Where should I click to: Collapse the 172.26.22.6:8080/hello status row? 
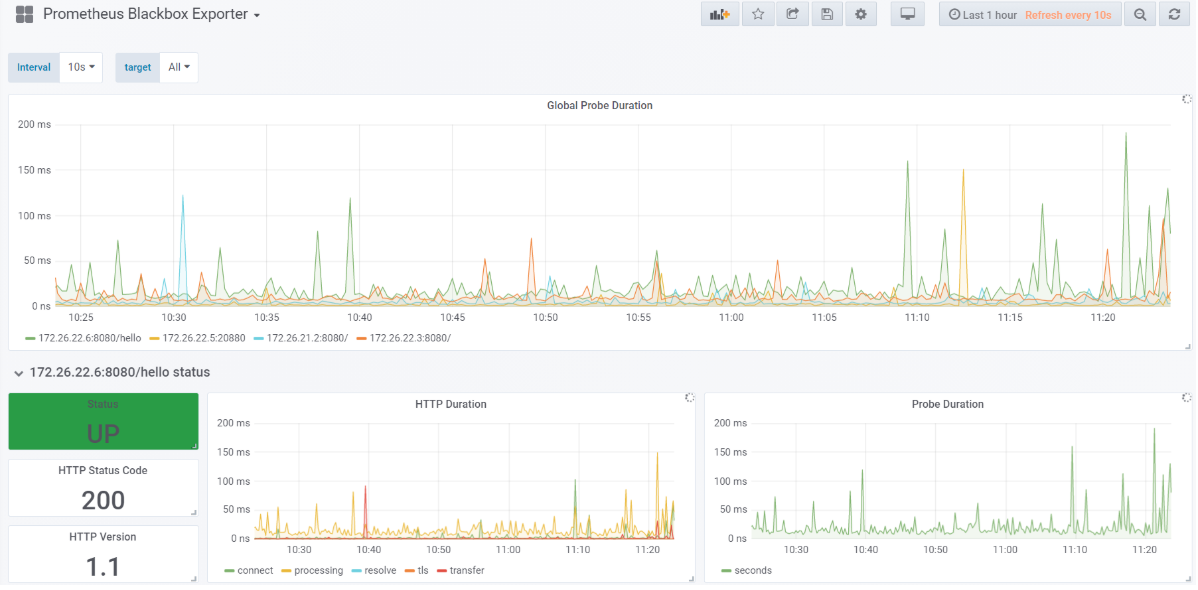[x=112, y=372]
